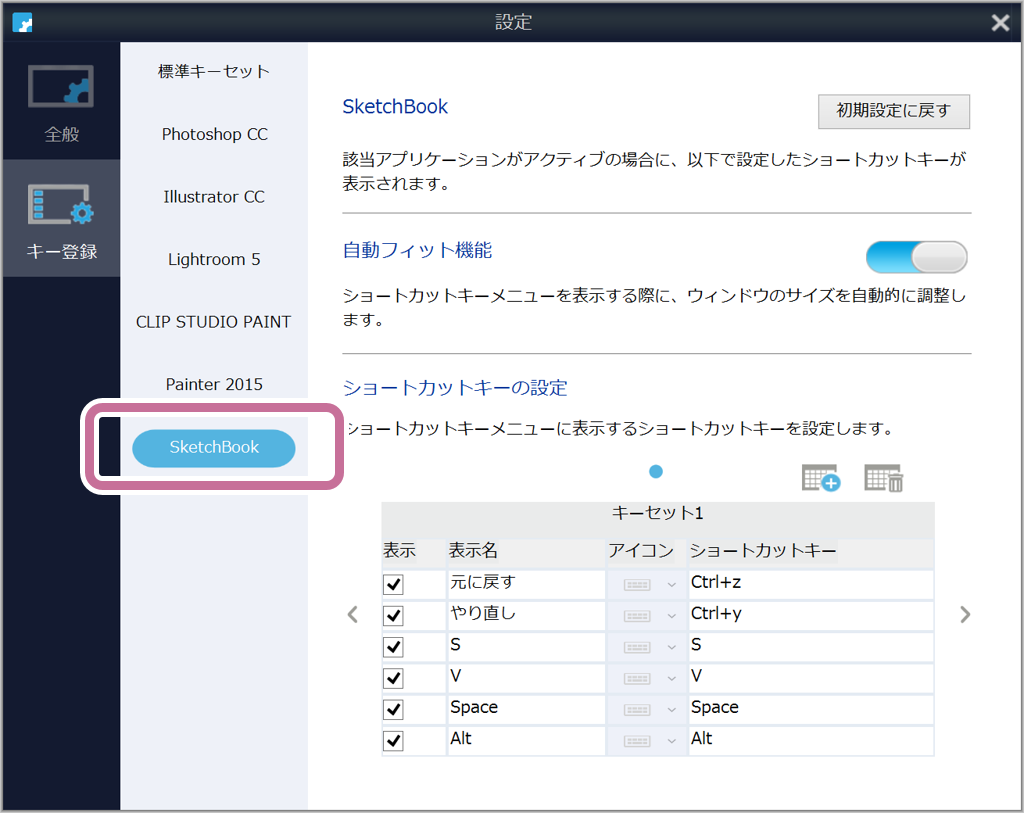Click the 自動フィット機能 section heading
This screenshot has width=1024, height=813.
tap(417, 250)
